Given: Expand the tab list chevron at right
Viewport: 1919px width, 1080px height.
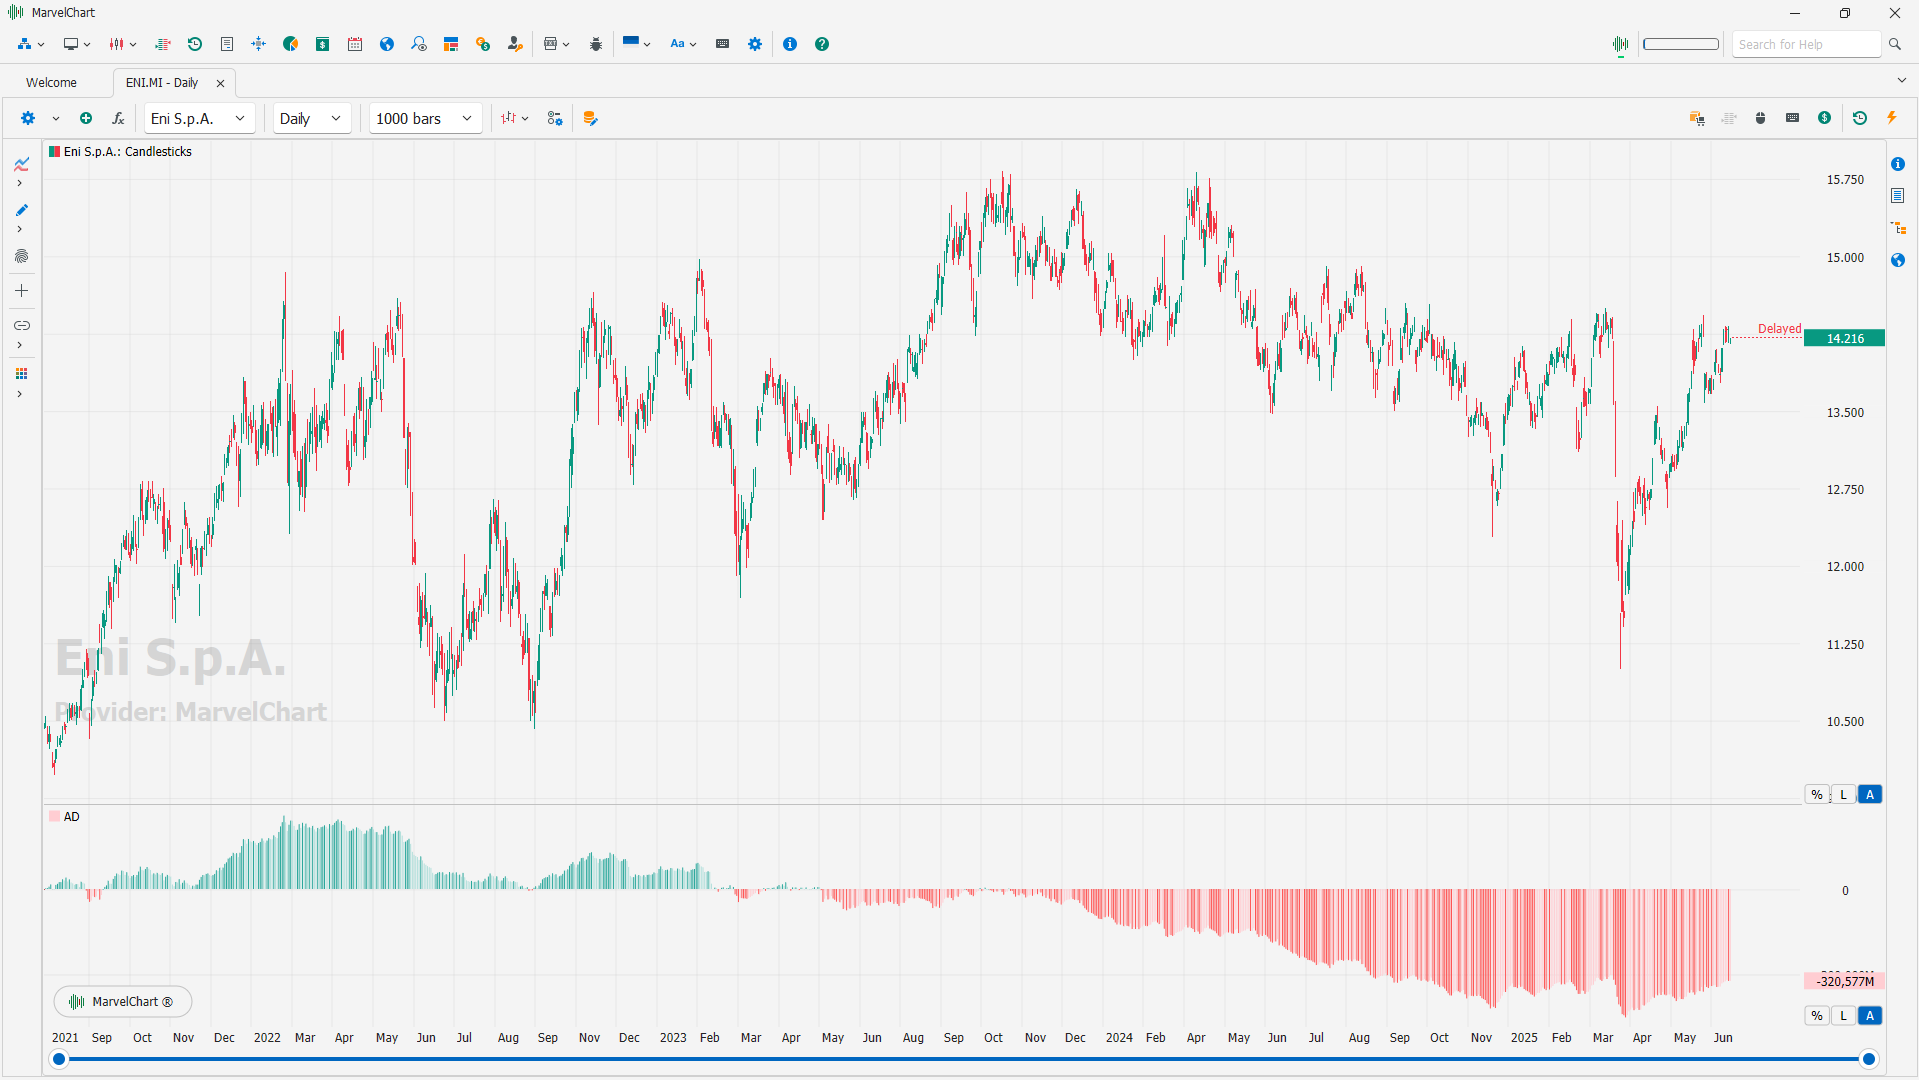Looking at the screenshot, I should click(1901, 81).
